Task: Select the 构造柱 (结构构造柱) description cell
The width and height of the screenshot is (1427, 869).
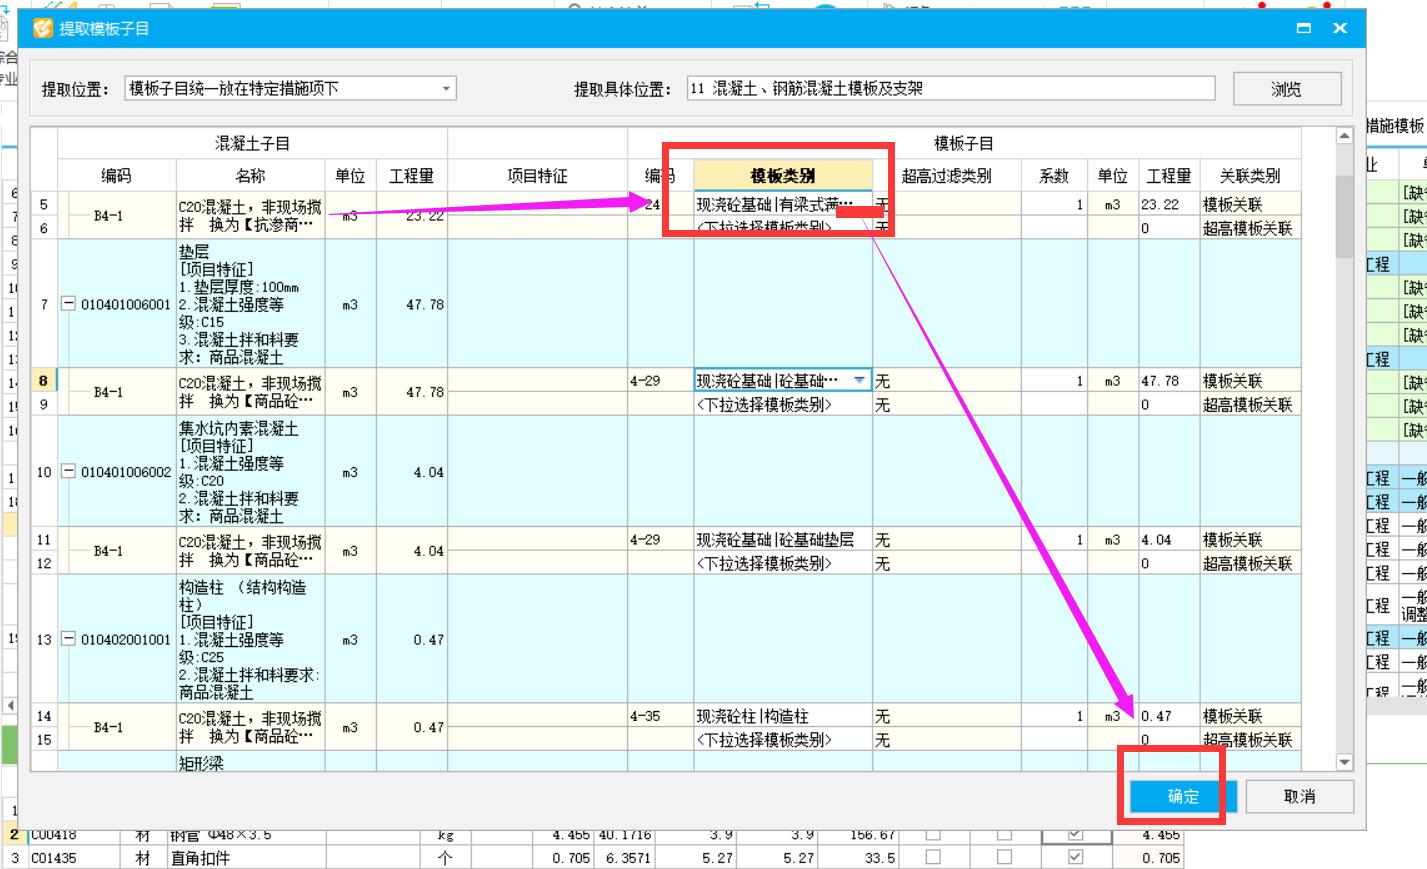Action: 250,639
